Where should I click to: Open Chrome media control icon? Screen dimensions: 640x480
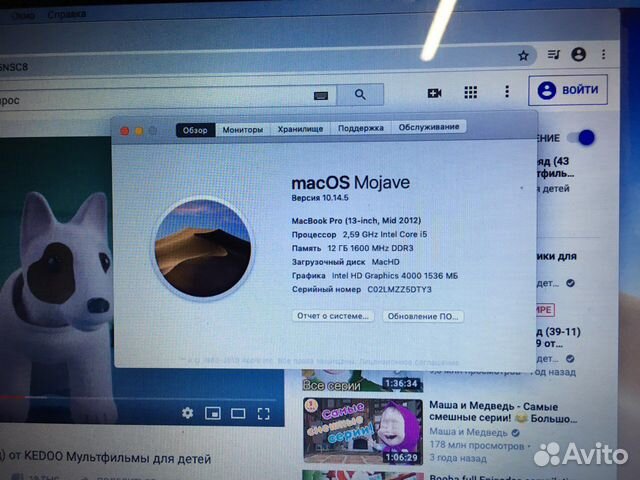pyautogui.click(x=553, y=54)
